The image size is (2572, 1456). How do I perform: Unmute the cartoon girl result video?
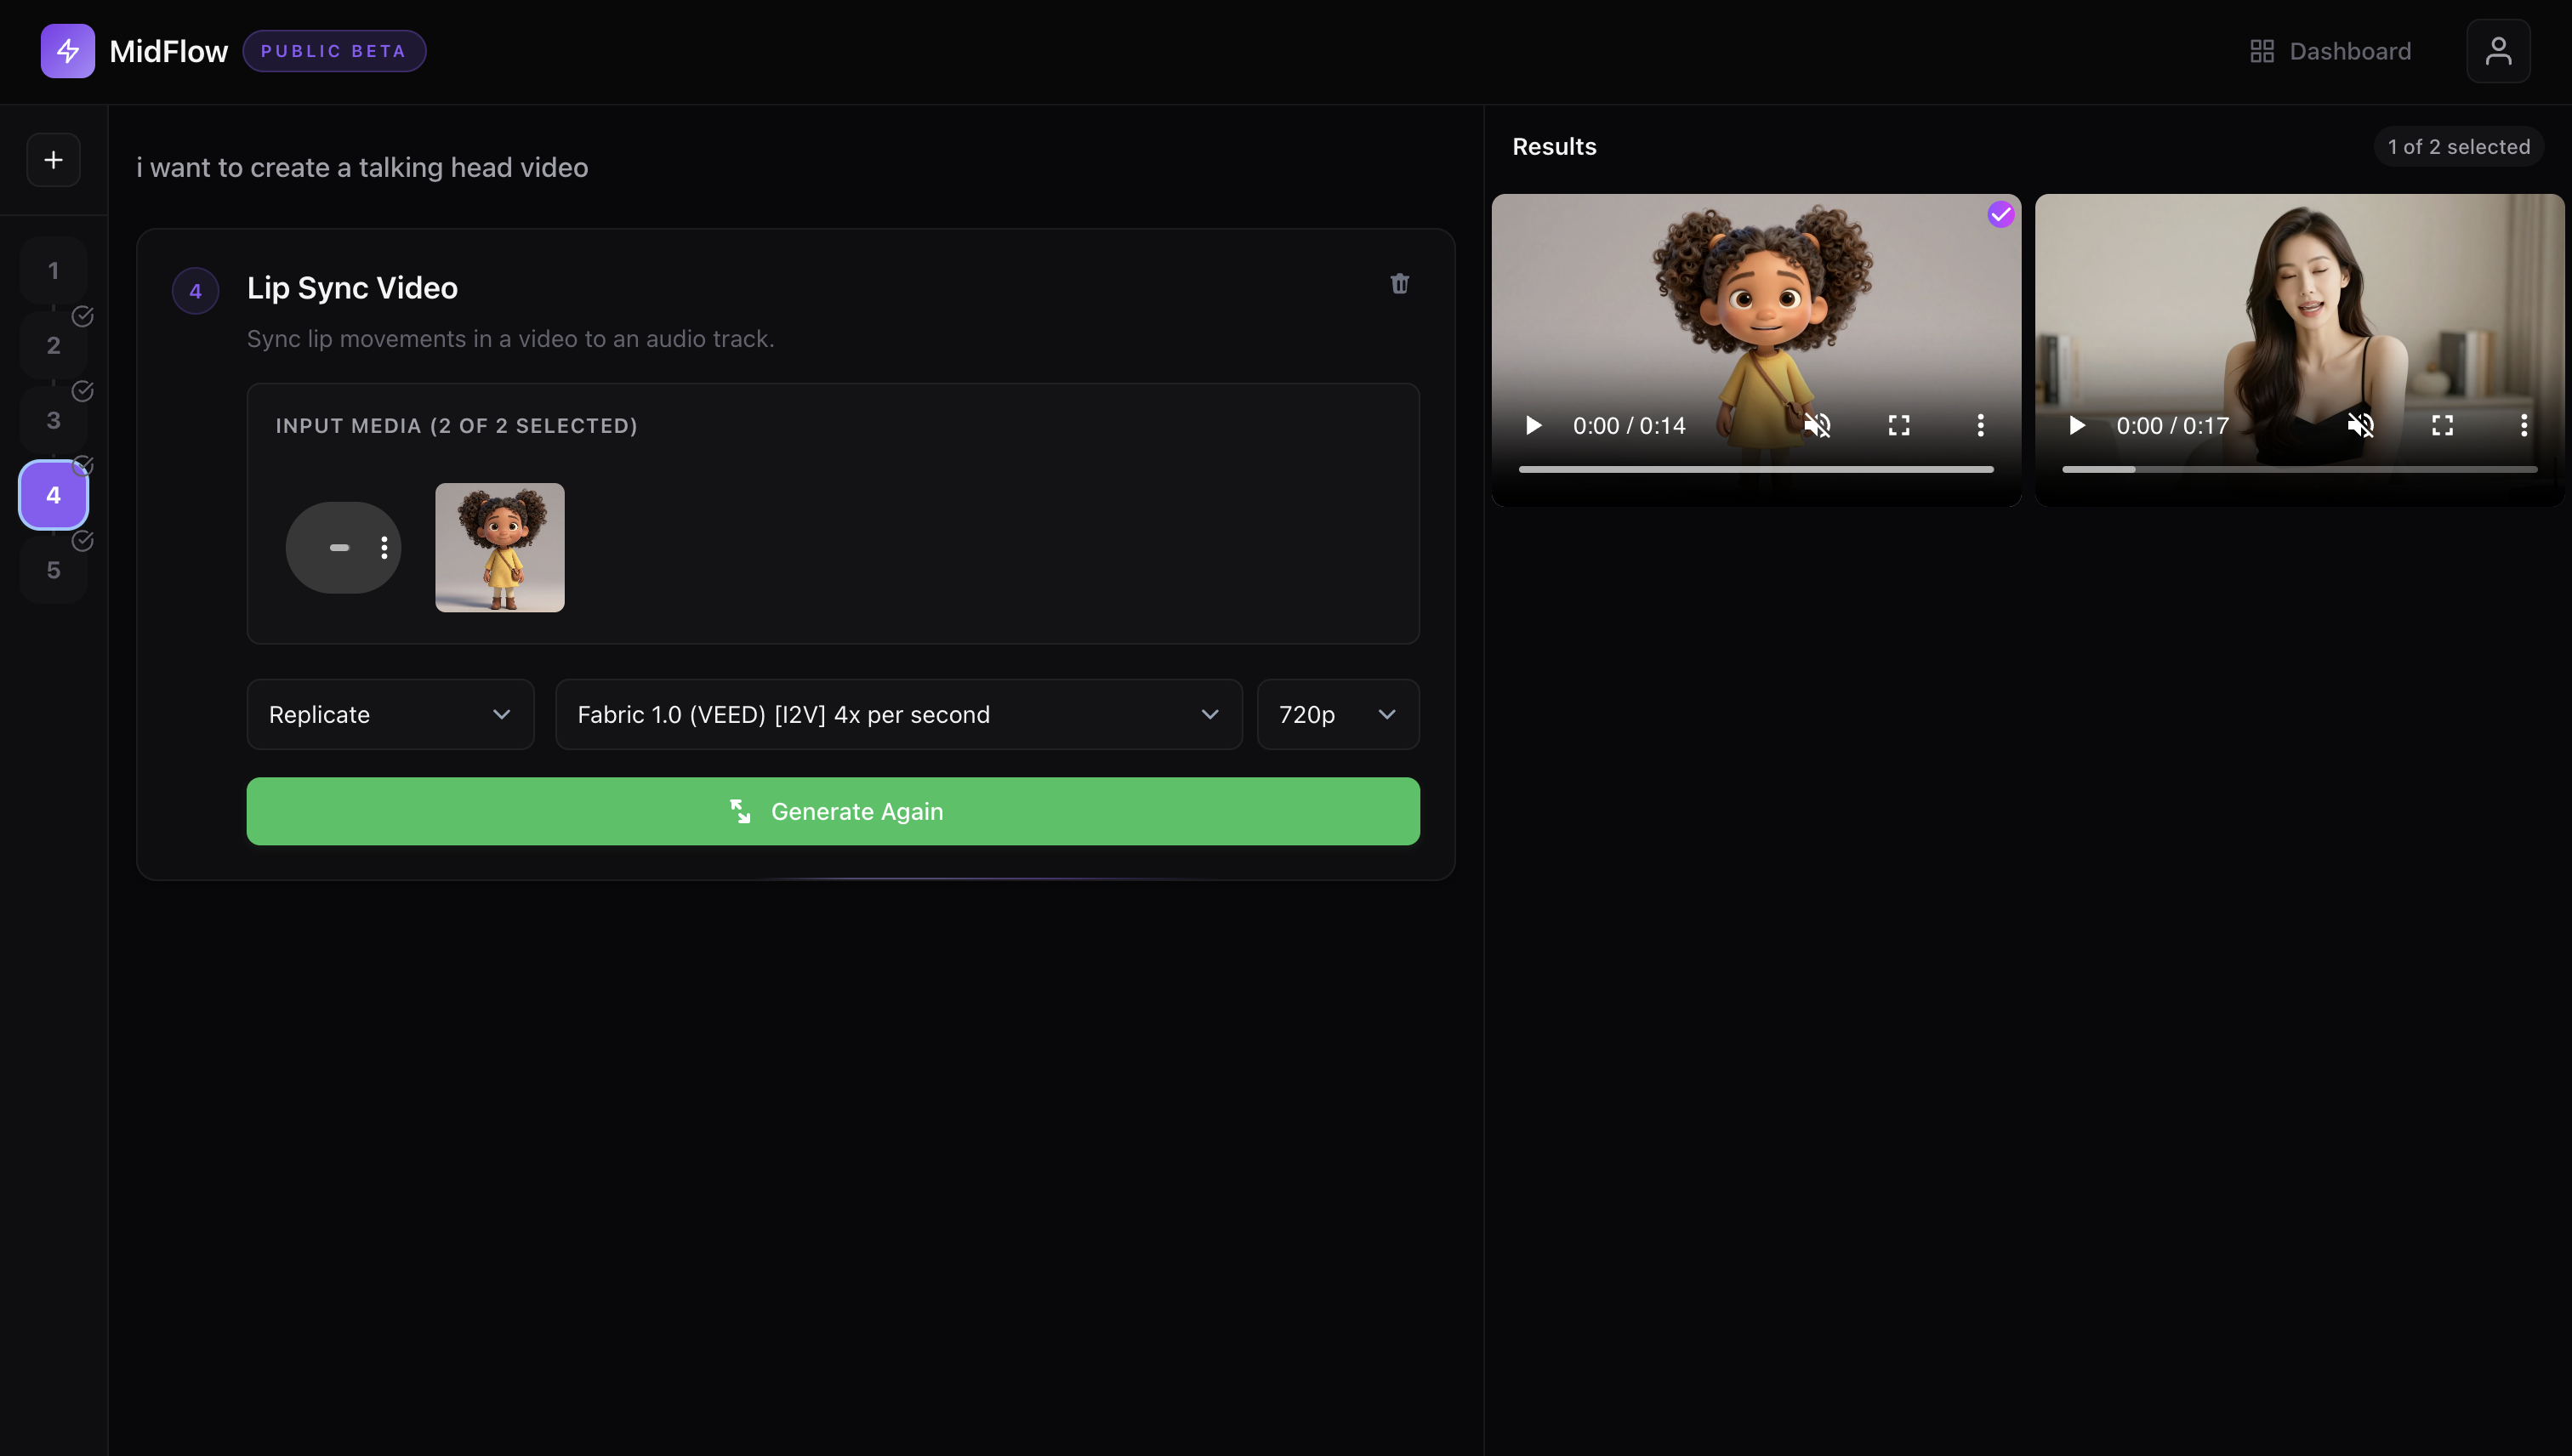click(1817, 426)
